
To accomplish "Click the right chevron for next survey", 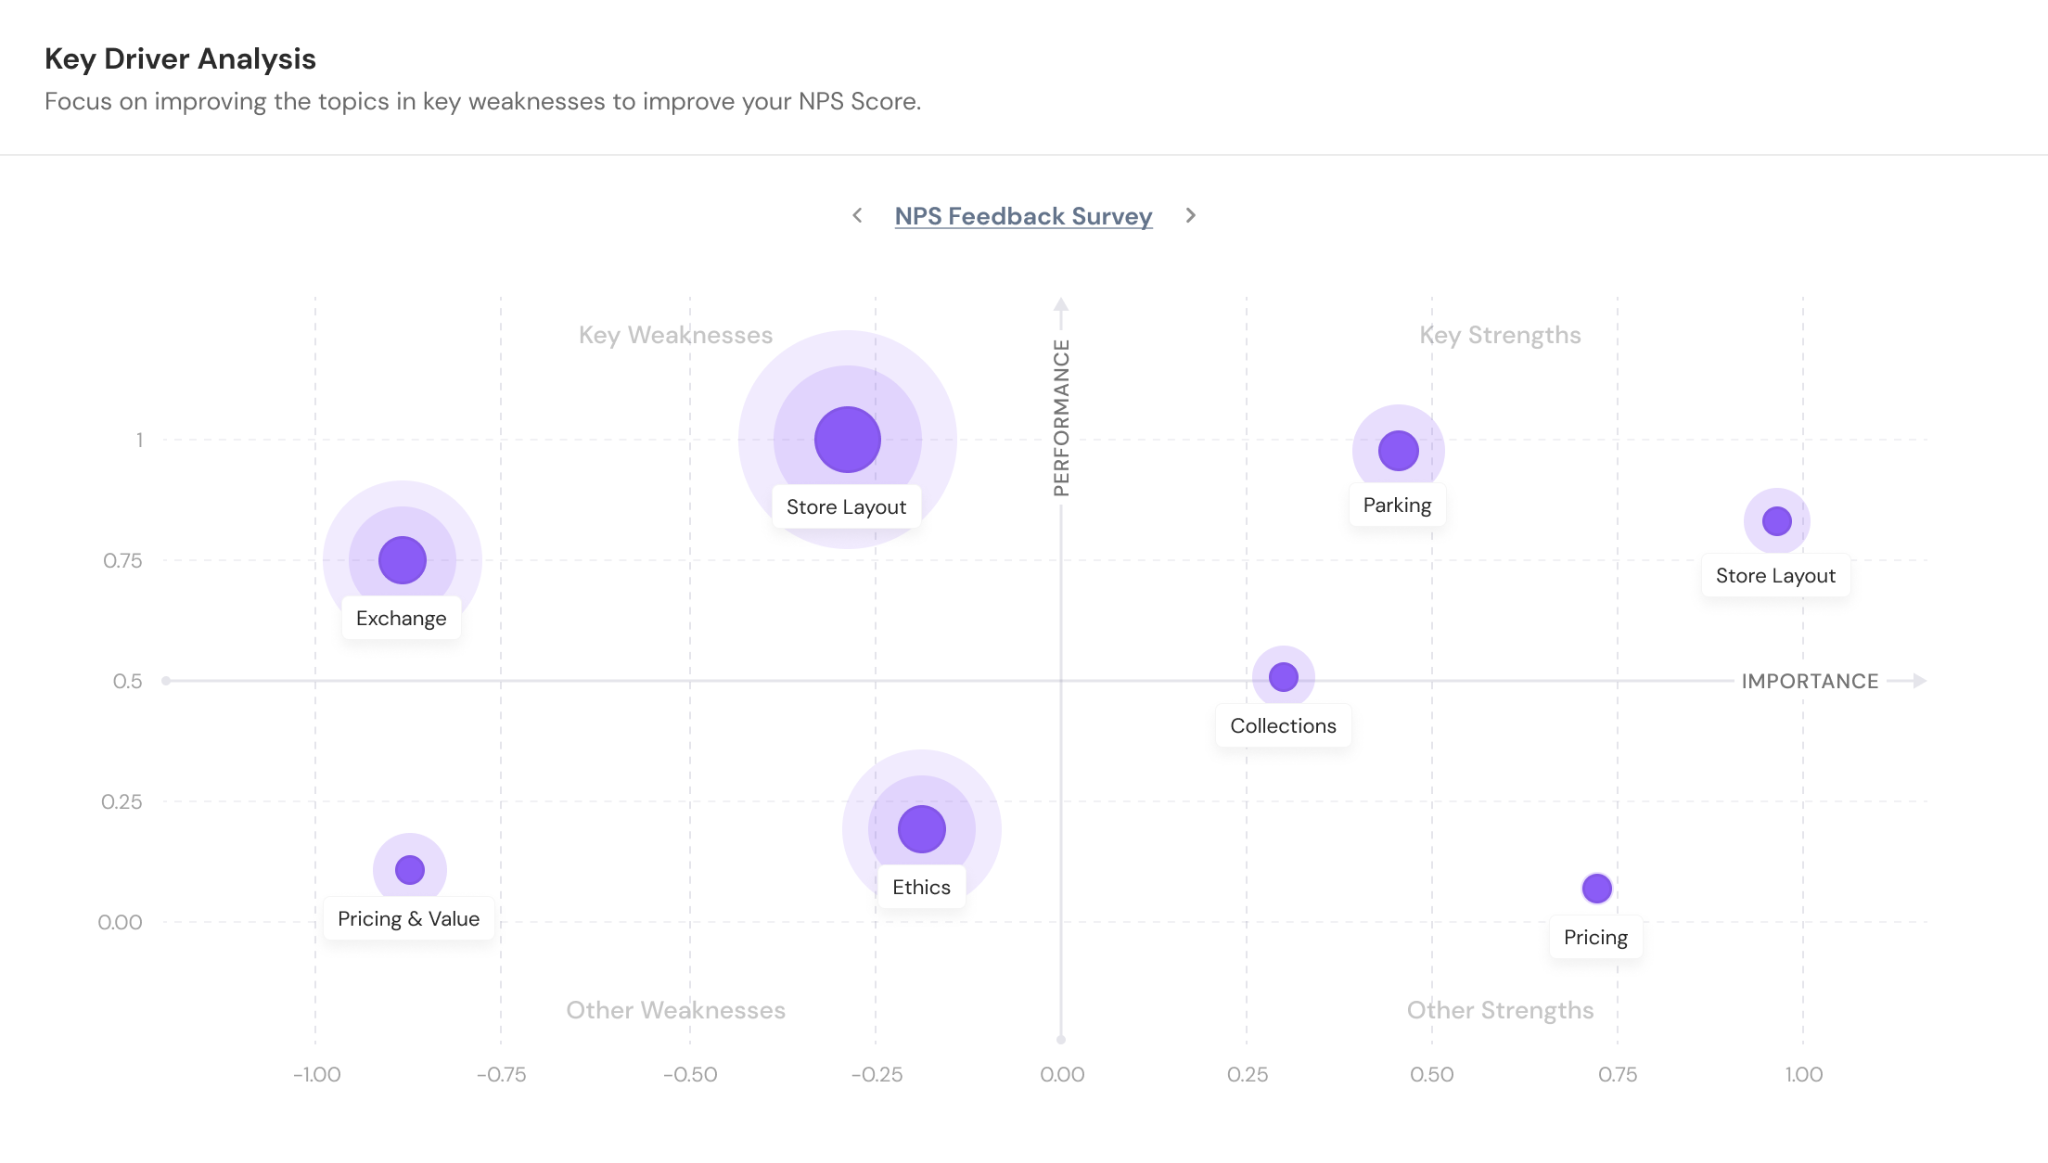I will 1190,216.
